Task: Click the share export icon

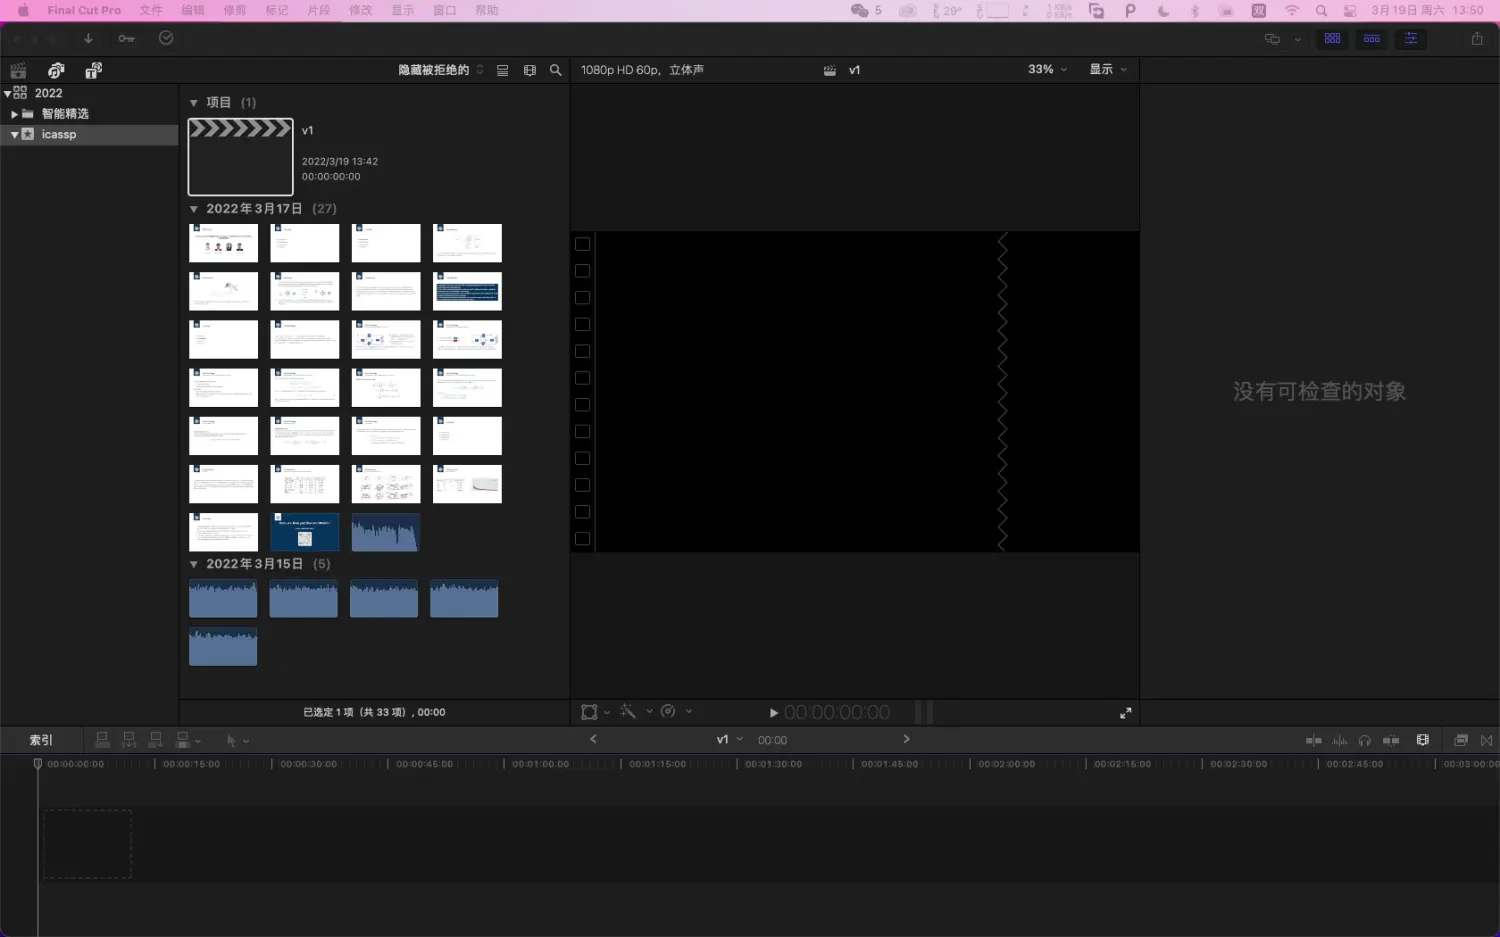Action: click(x=1476, y=39)
